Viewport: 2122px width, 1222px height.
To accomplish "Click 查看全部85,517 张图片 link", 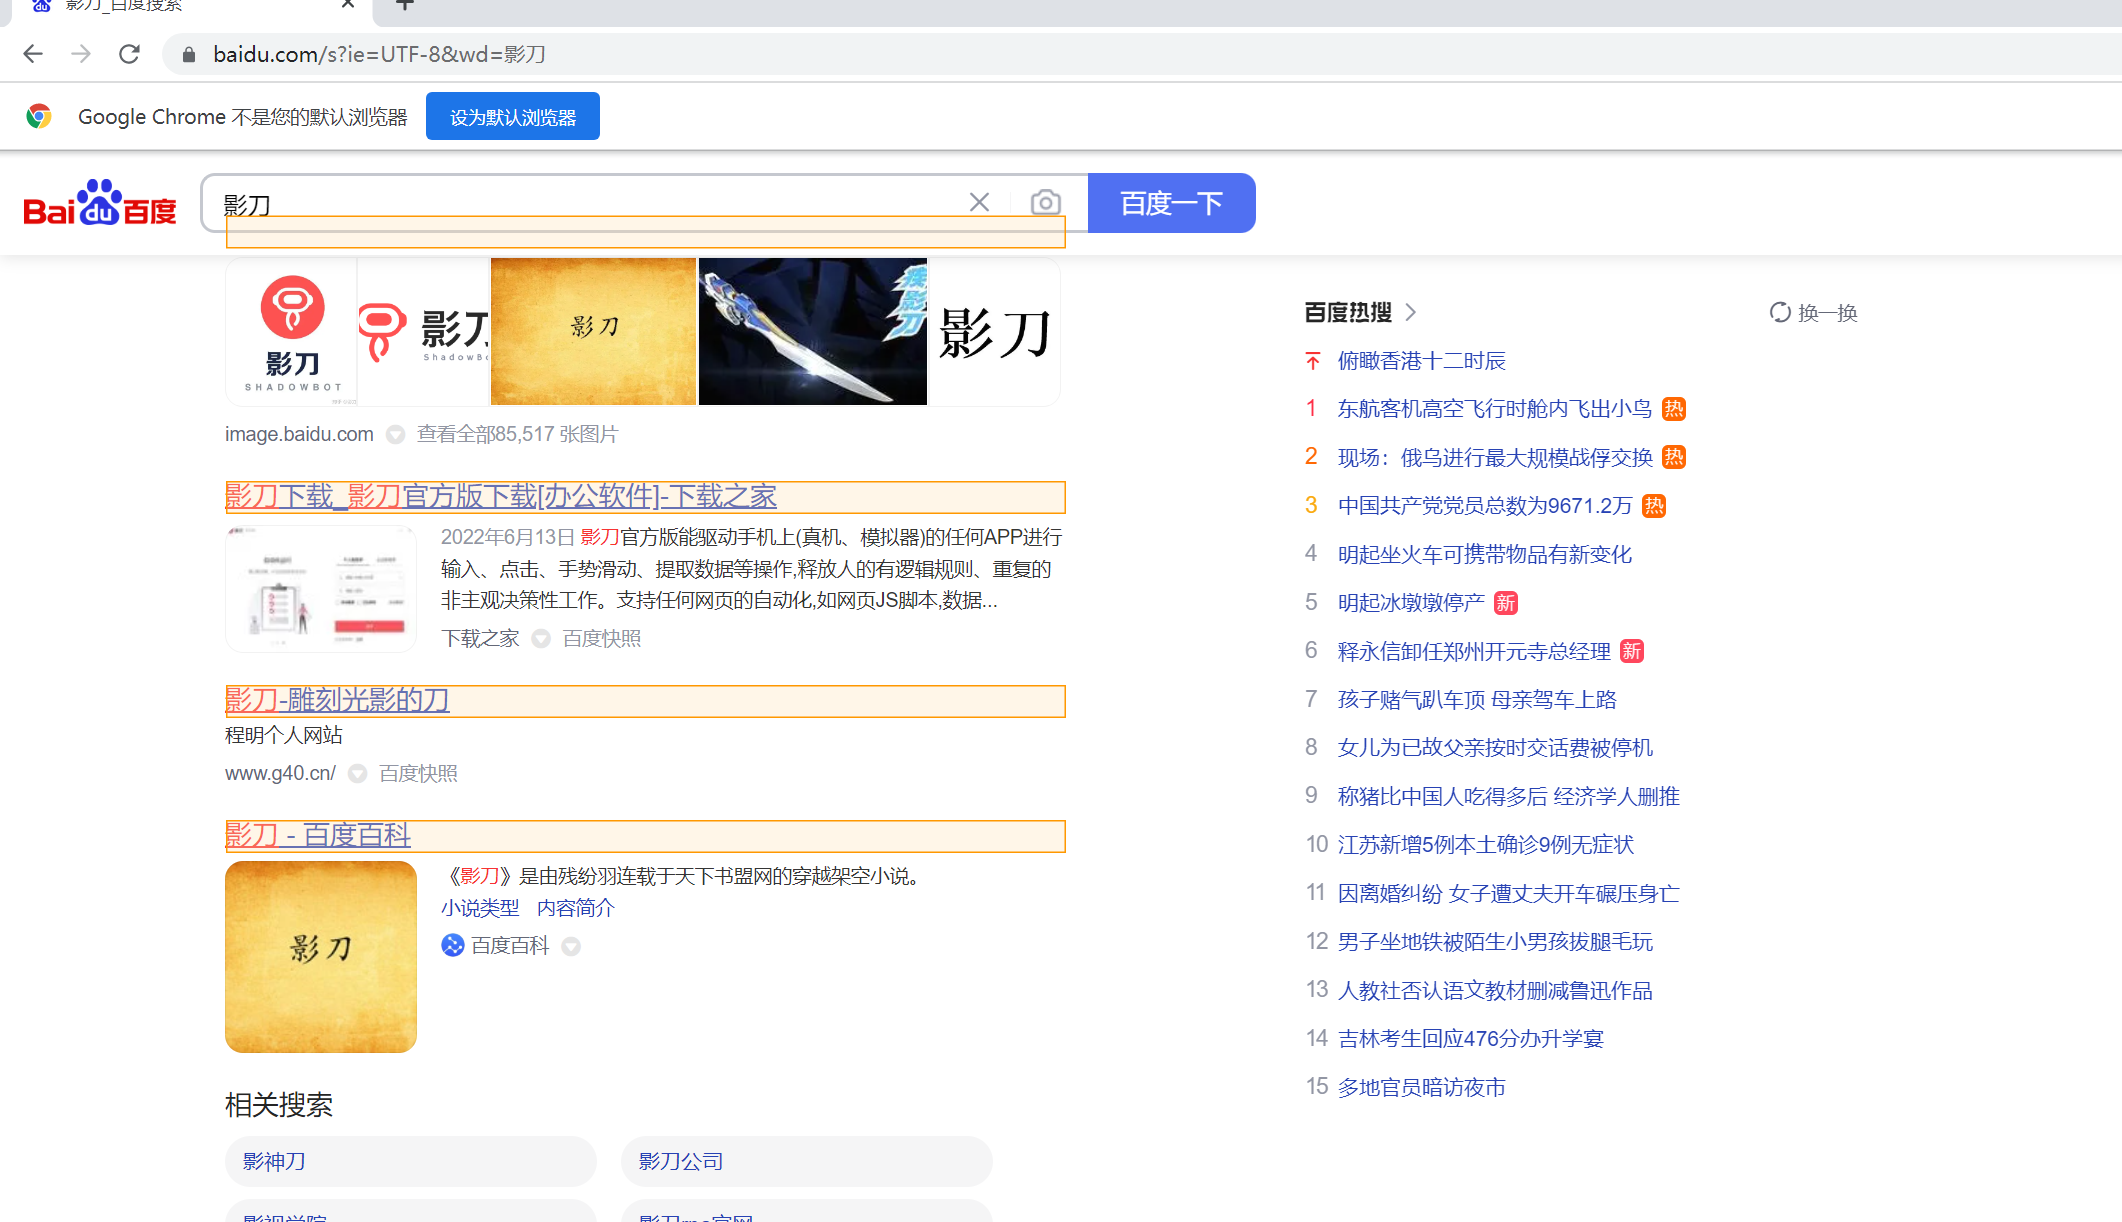I will pos(518,434).
